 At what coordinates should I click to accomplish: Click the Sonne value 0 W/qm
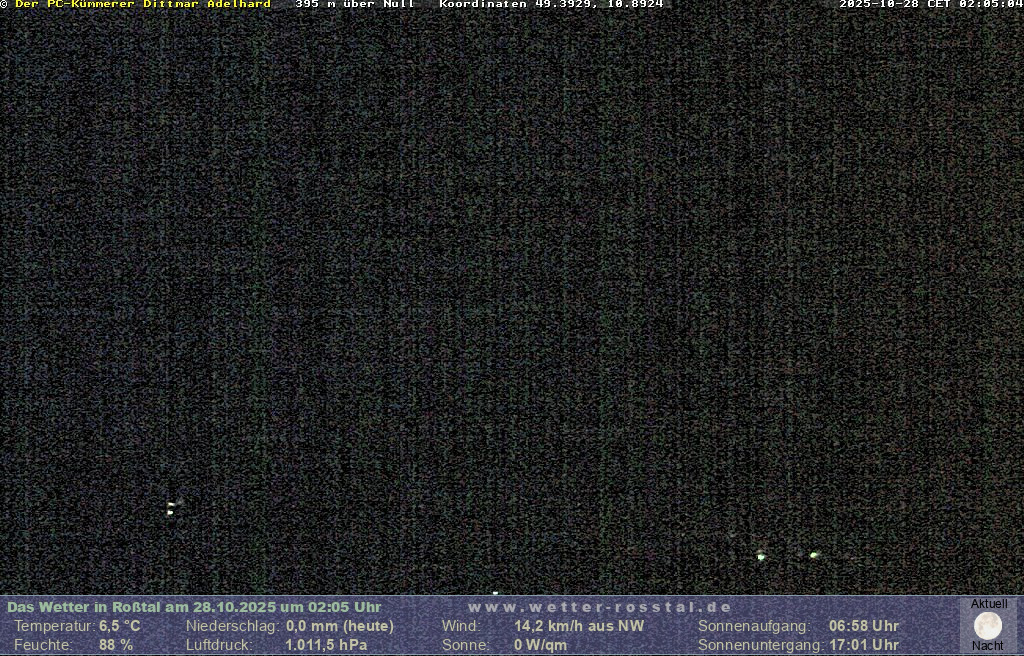[x=540, y=645]
